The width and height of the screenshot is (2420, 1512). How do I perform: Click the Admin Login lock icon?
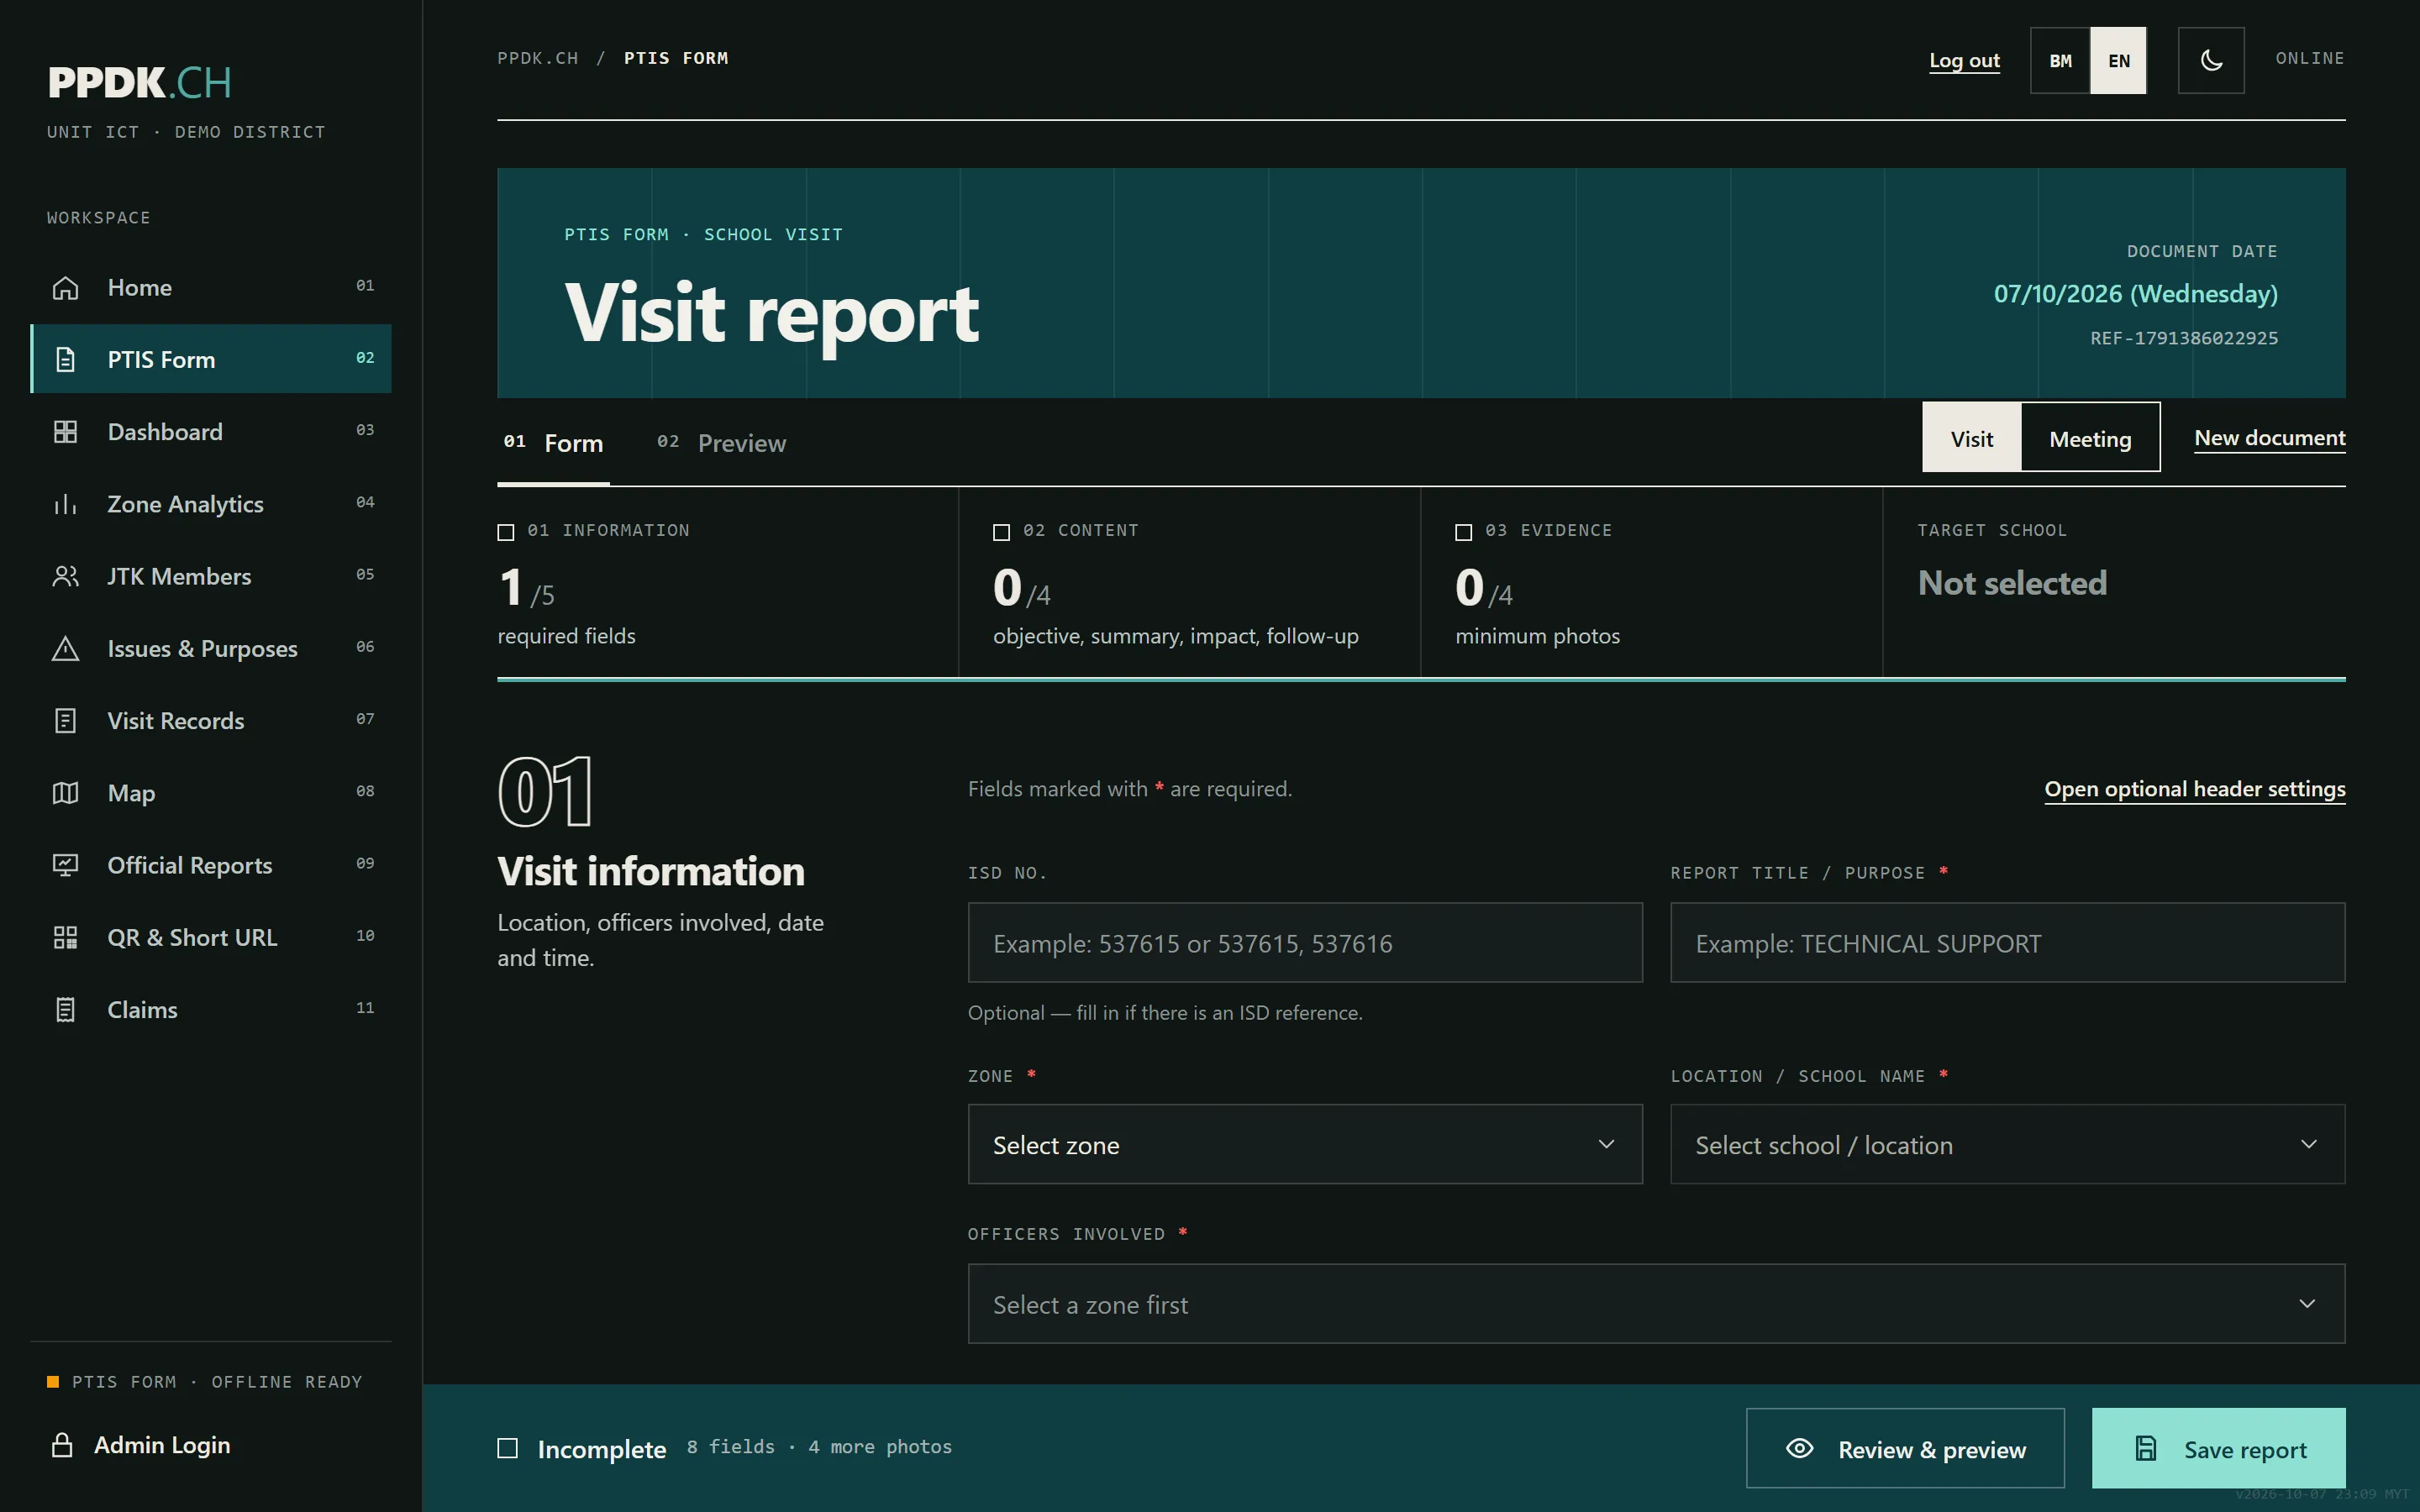click(x=62, y=1445)
